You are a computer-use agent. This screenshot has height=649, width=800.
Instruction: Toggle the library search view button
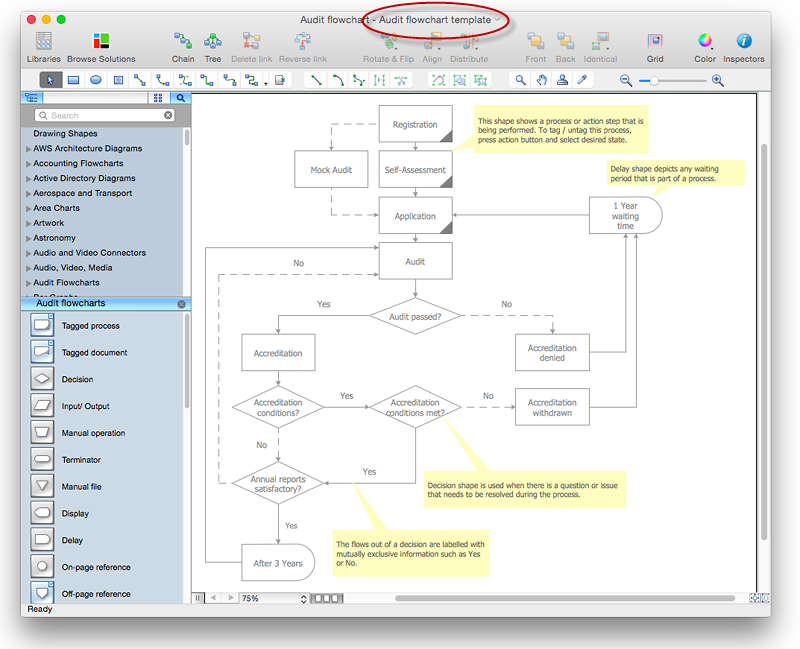(180, 98)
